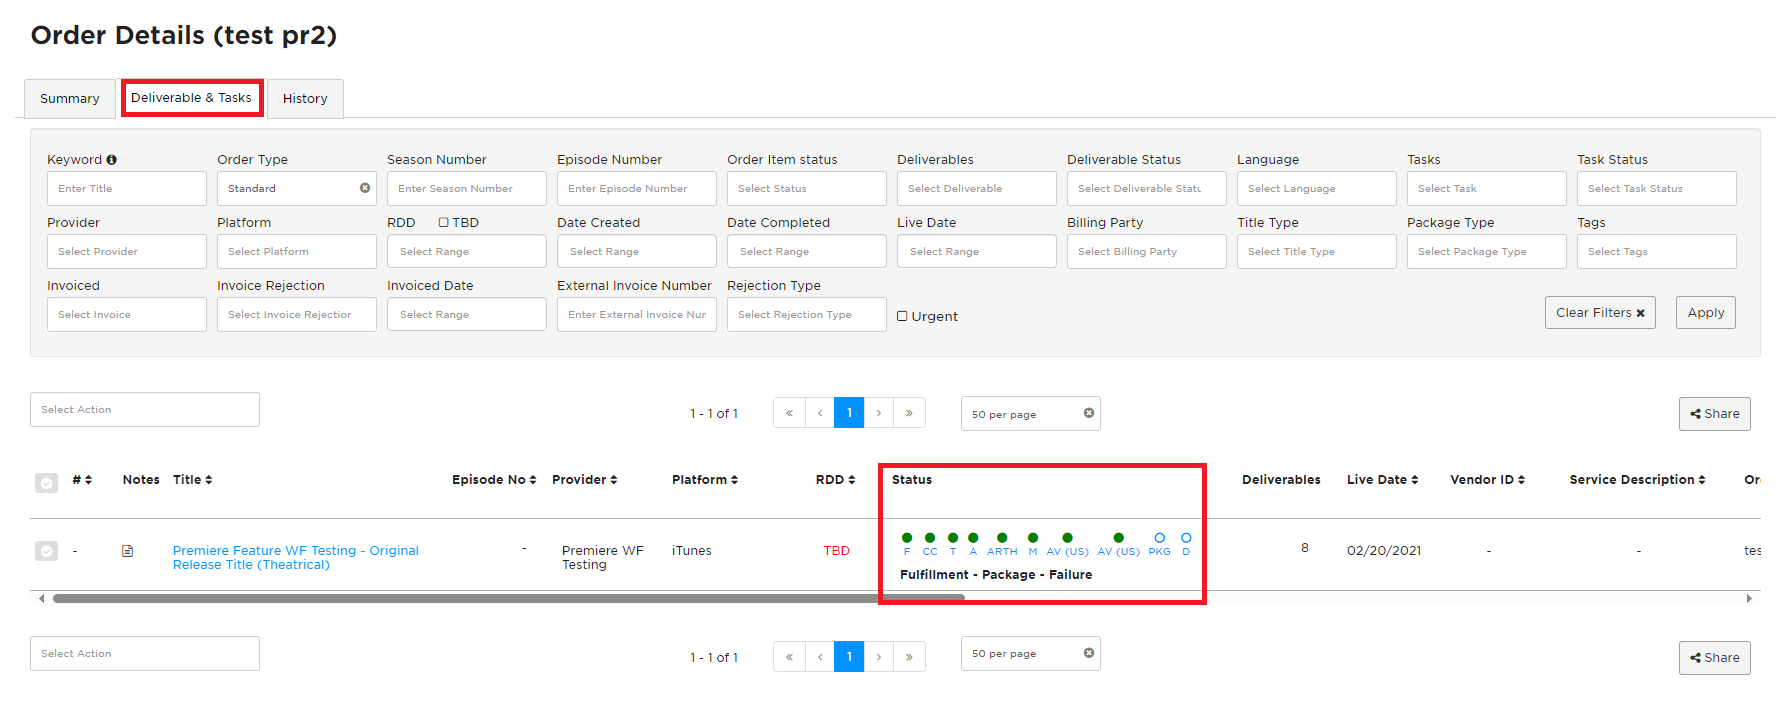1792x701 pixels.
Task: Go to last page using pagination above table
Action: [x=909, y=413]
